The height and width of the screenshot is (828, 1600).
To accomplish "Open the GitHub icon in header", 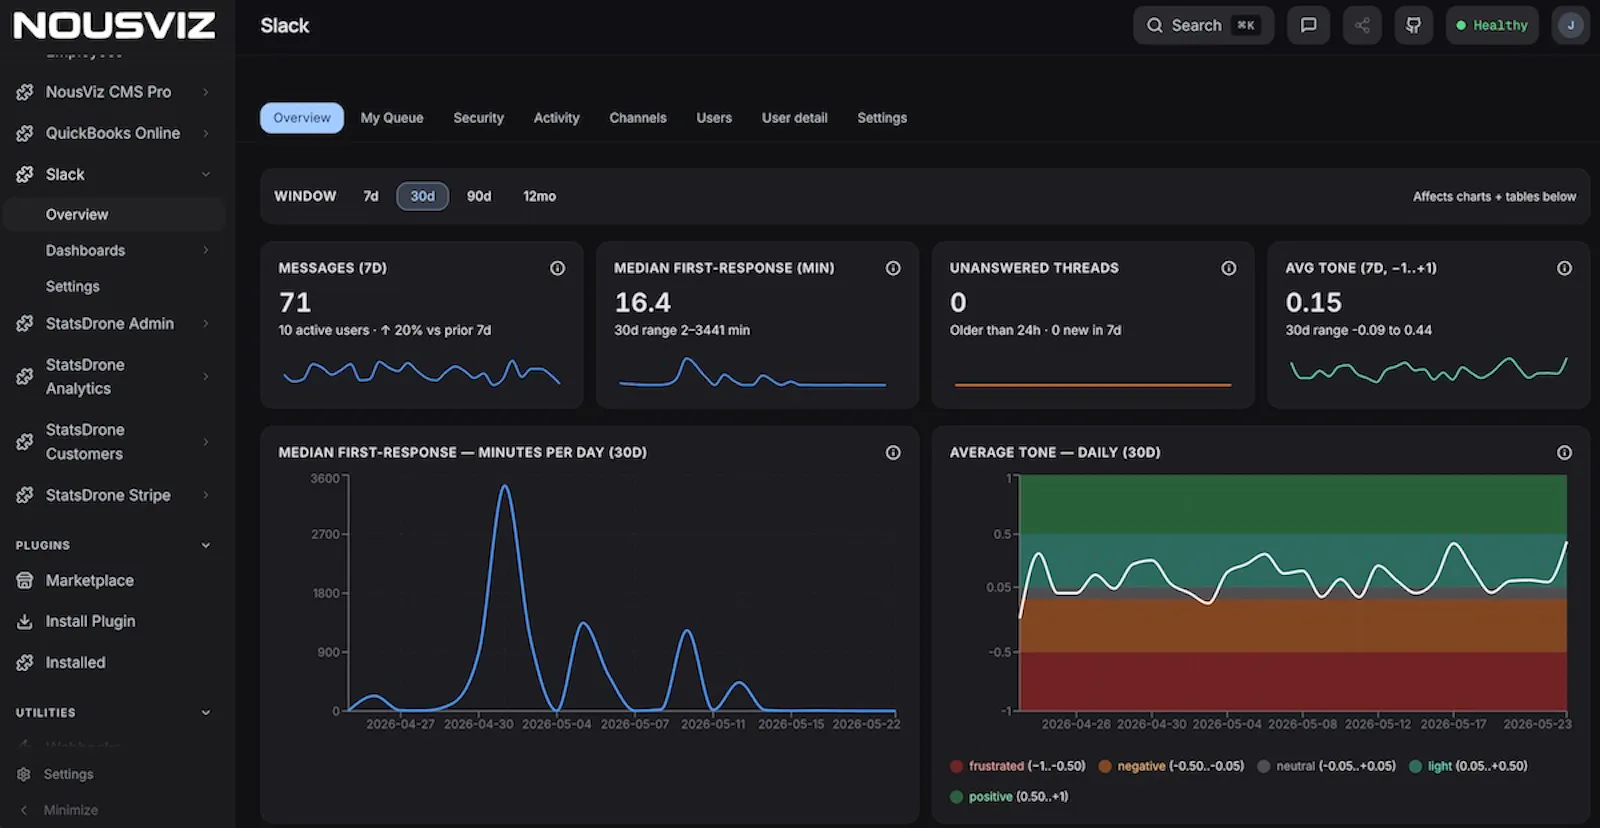I will 1413,25.
